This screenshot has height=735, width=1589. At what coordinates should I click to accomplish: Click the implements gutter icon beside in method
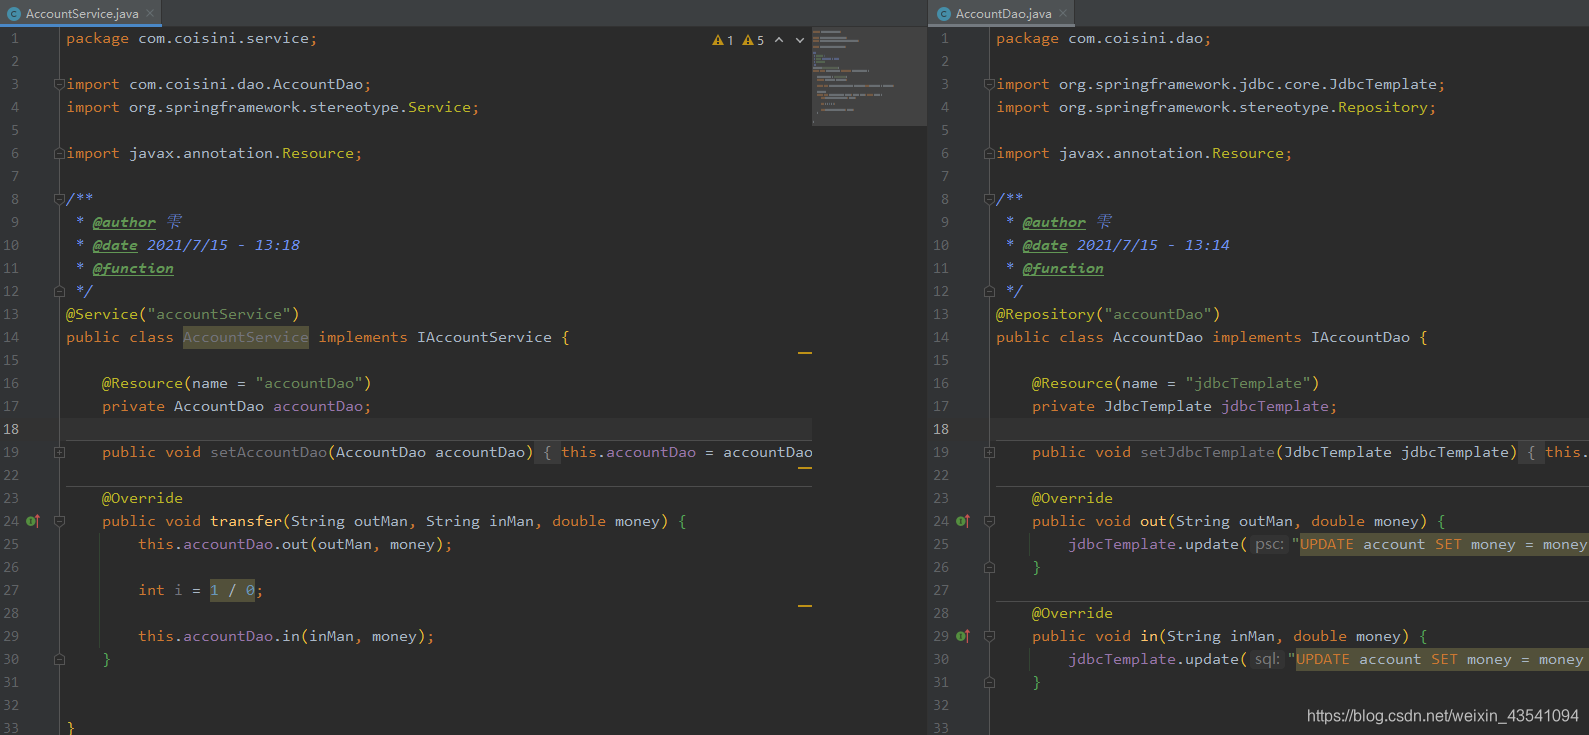[963, 636]
